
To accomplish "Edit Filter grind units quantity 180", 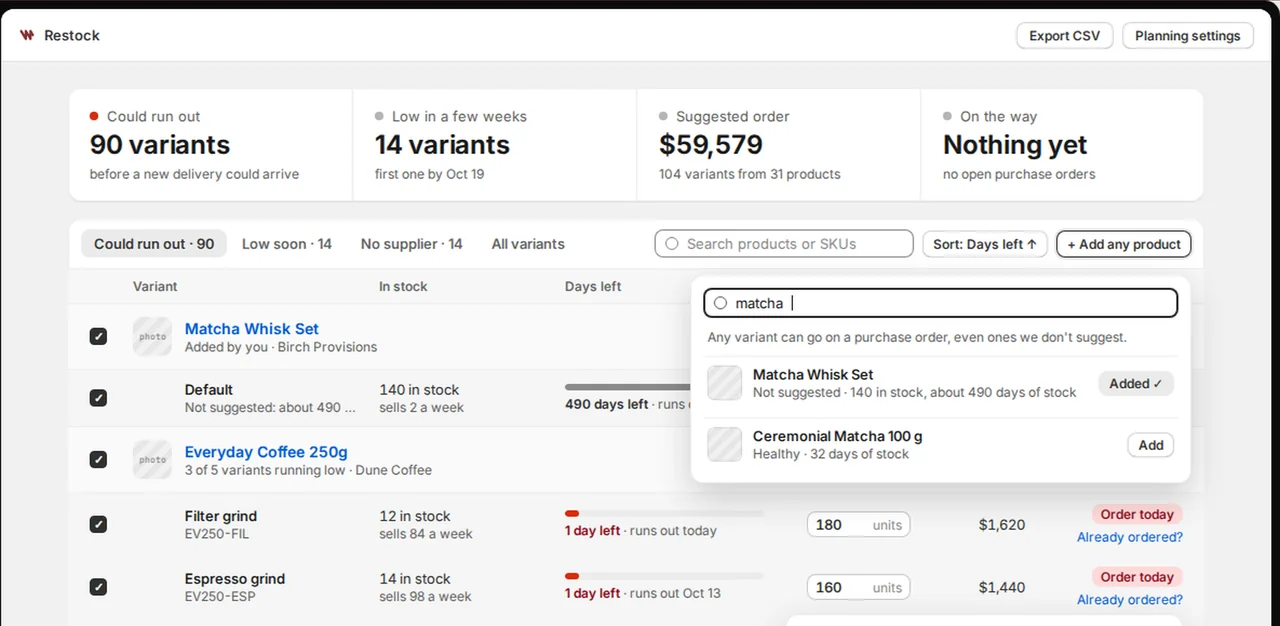I will point(858,525).
